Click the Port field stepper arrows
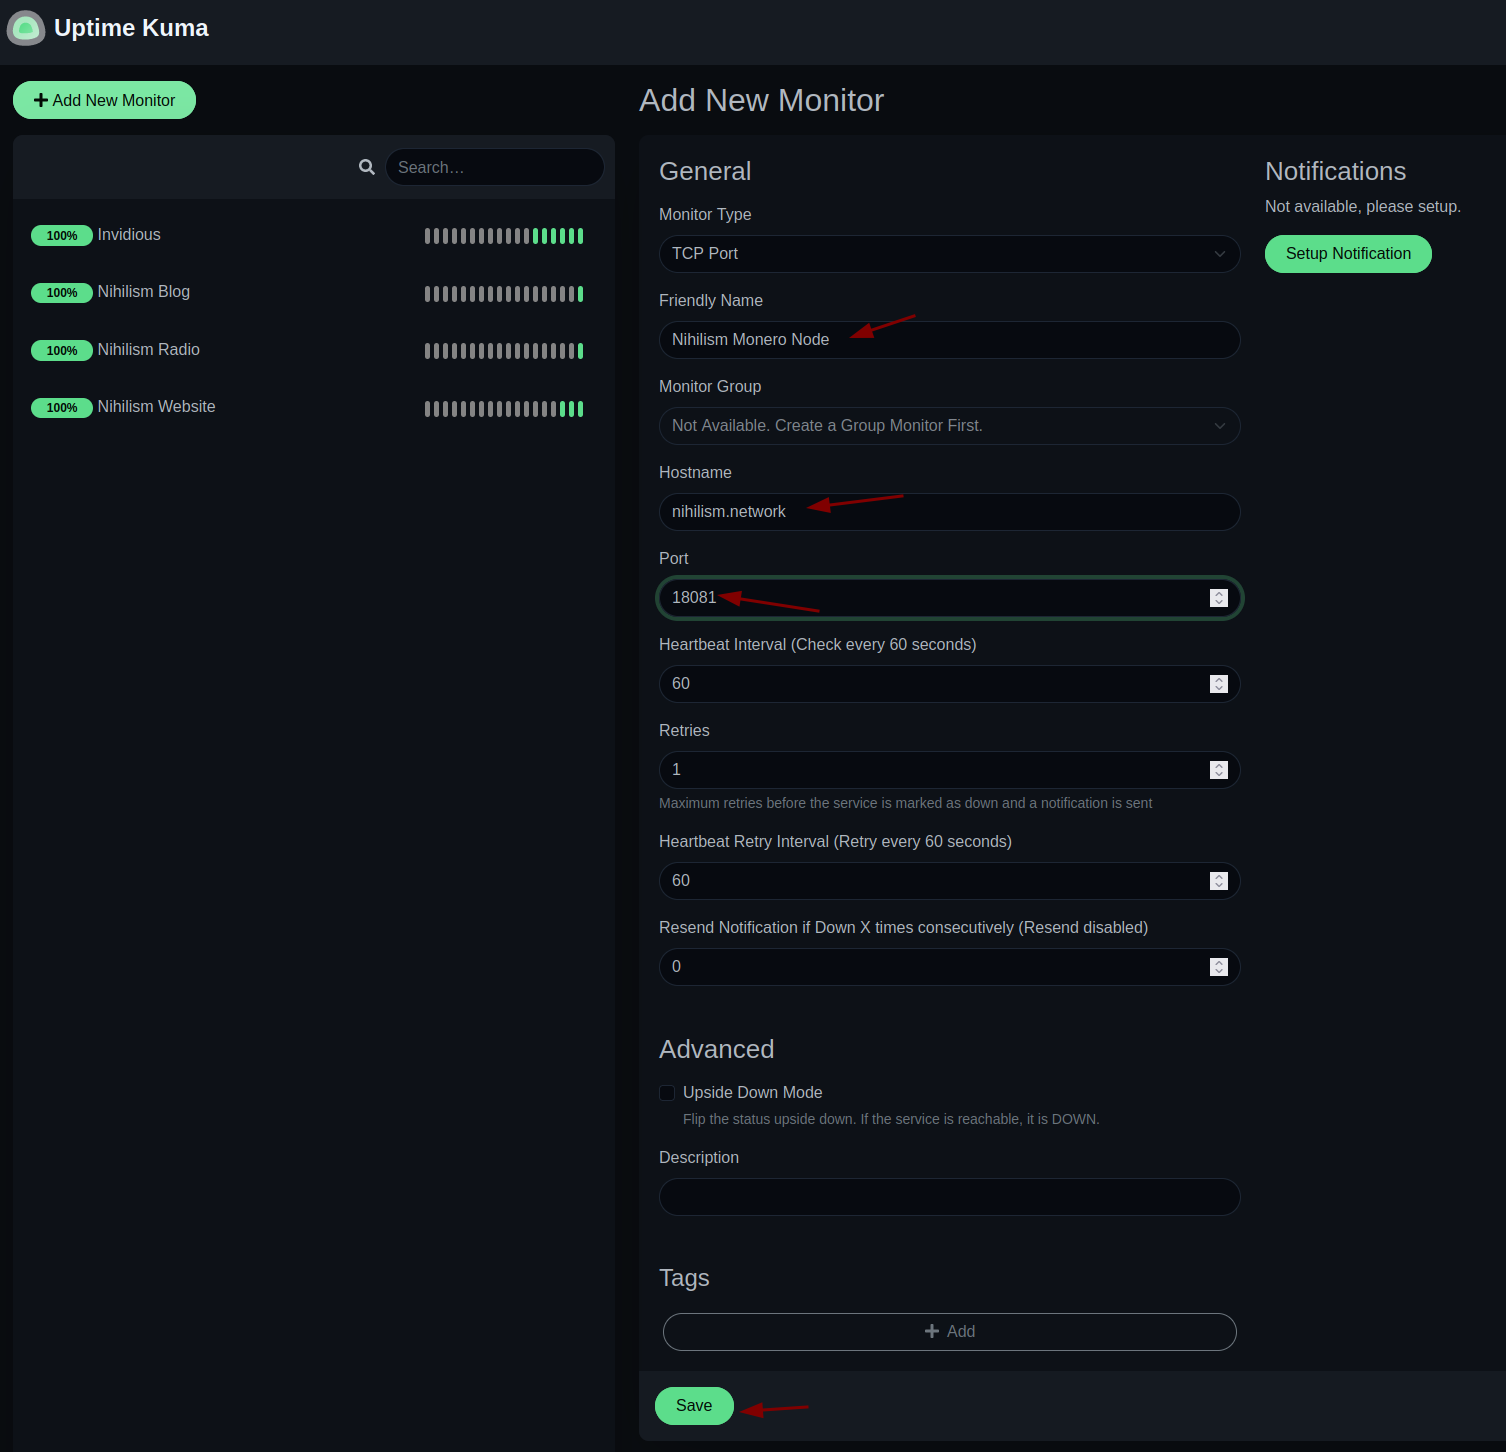 [x=1218, y=598]
